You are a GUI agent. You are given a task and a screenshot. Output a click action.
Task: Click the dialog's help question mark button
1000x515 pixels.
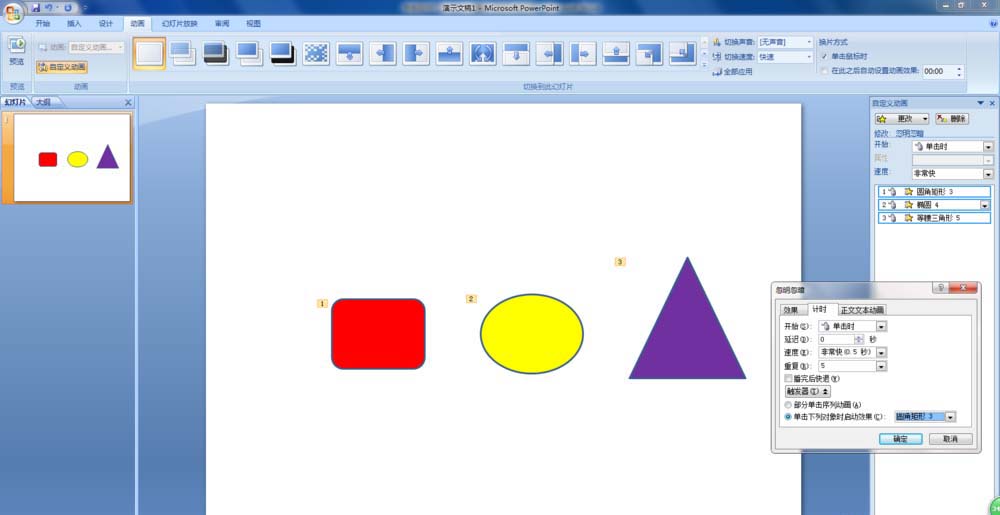point(940,289)
